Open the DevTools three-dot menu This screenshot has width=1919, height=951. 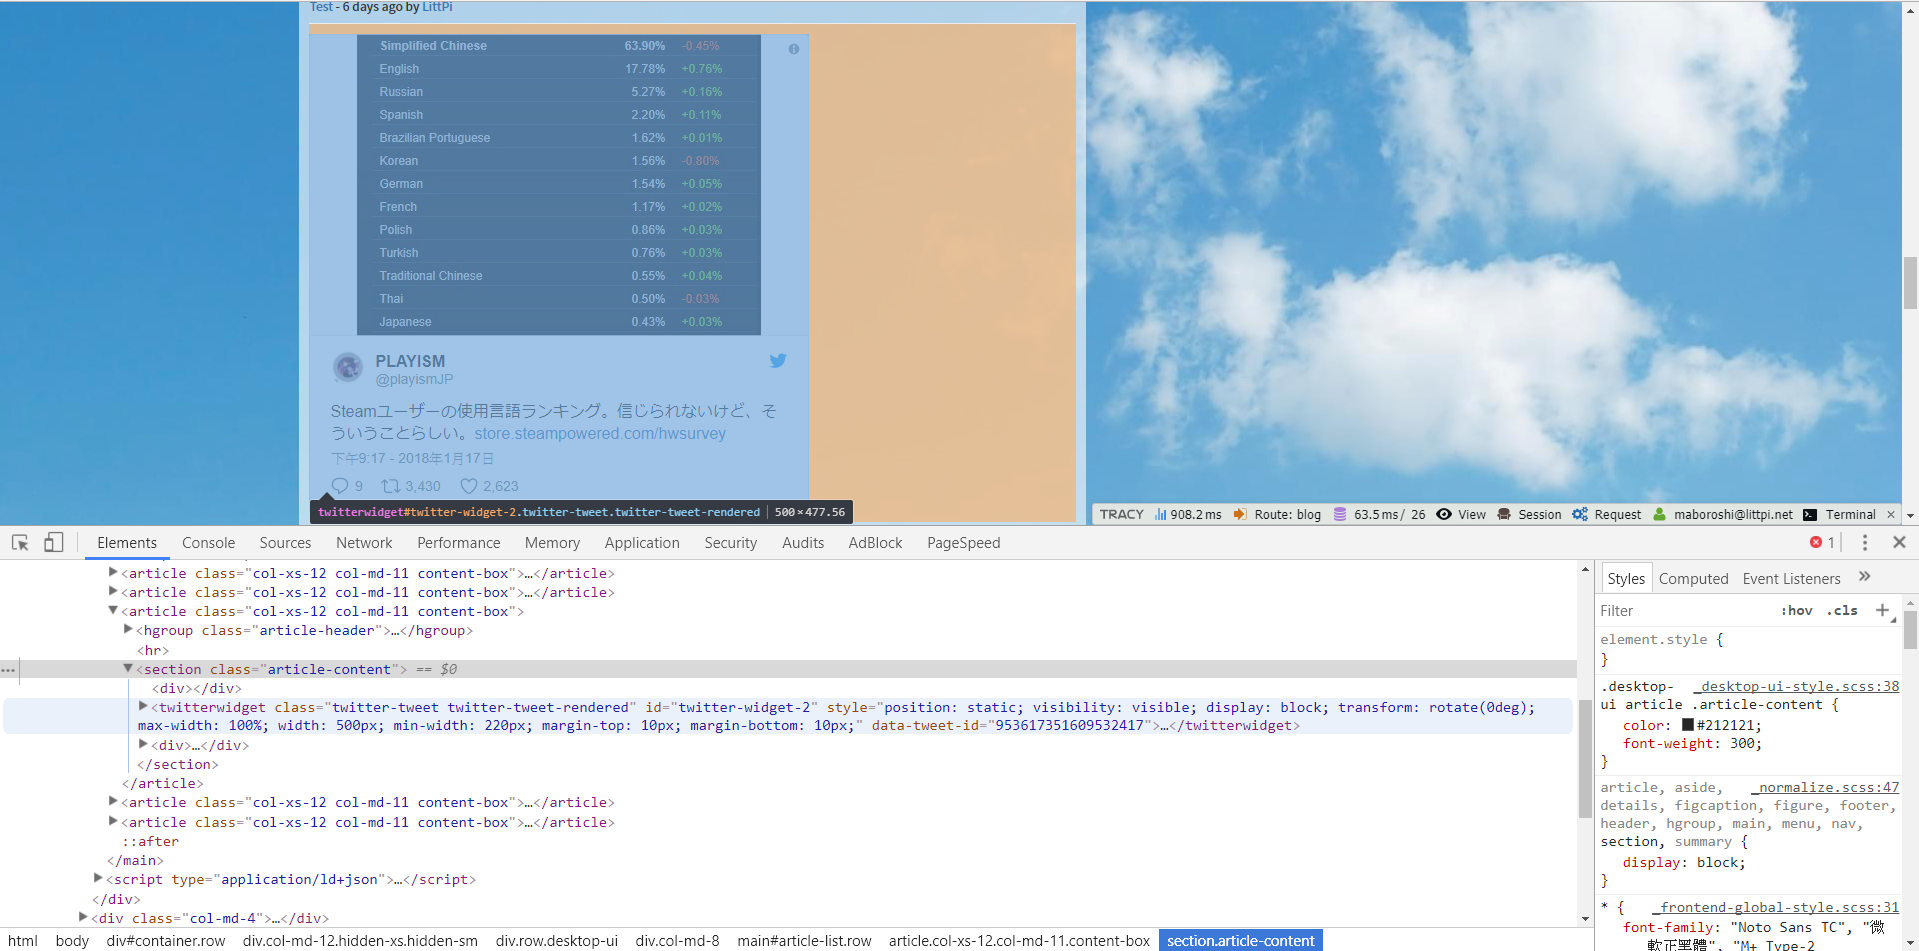click(x=1864, y=542)
